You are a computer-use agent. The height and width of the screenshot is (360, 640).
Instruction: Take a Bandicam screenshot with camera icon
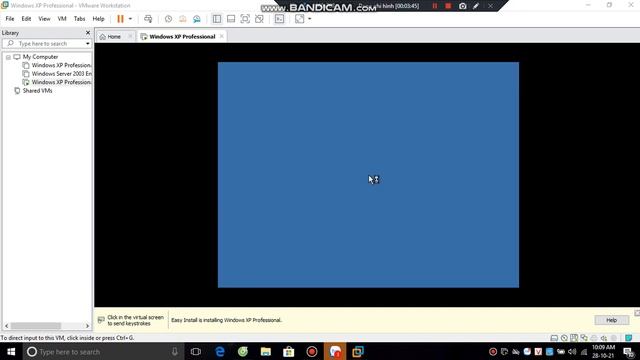coord(462,6)
